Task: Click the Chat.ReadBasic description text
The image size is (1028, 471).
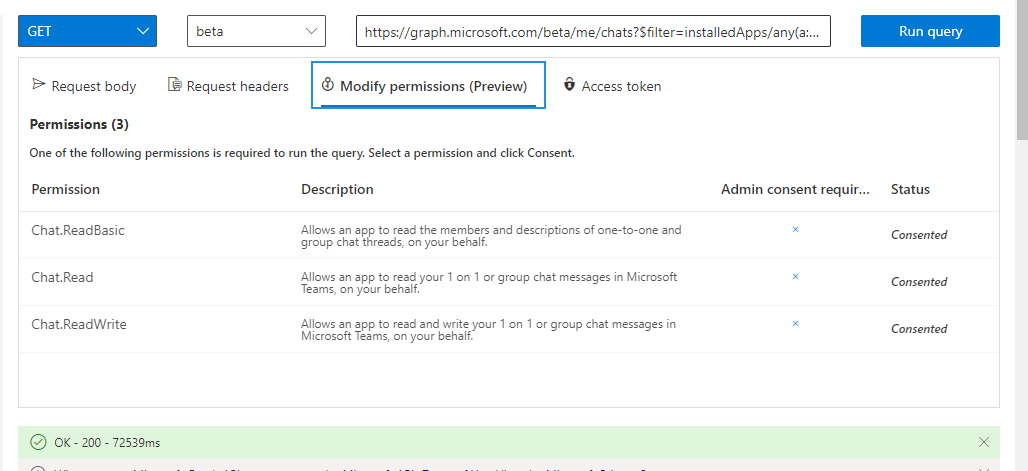Action: [x=491, y=236]
